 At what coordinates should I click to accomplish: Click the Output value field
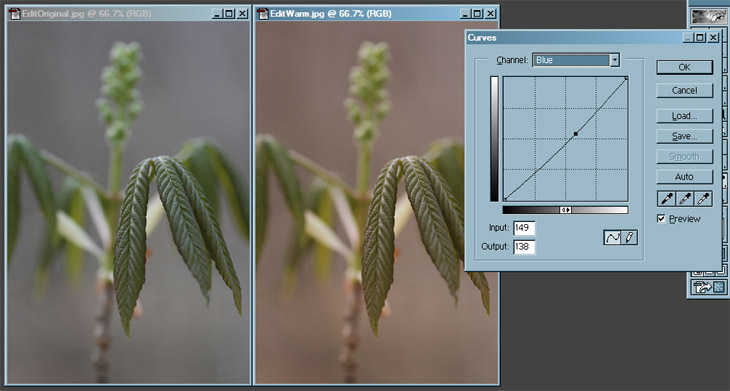pyautogui.click(x=524, y=247)
